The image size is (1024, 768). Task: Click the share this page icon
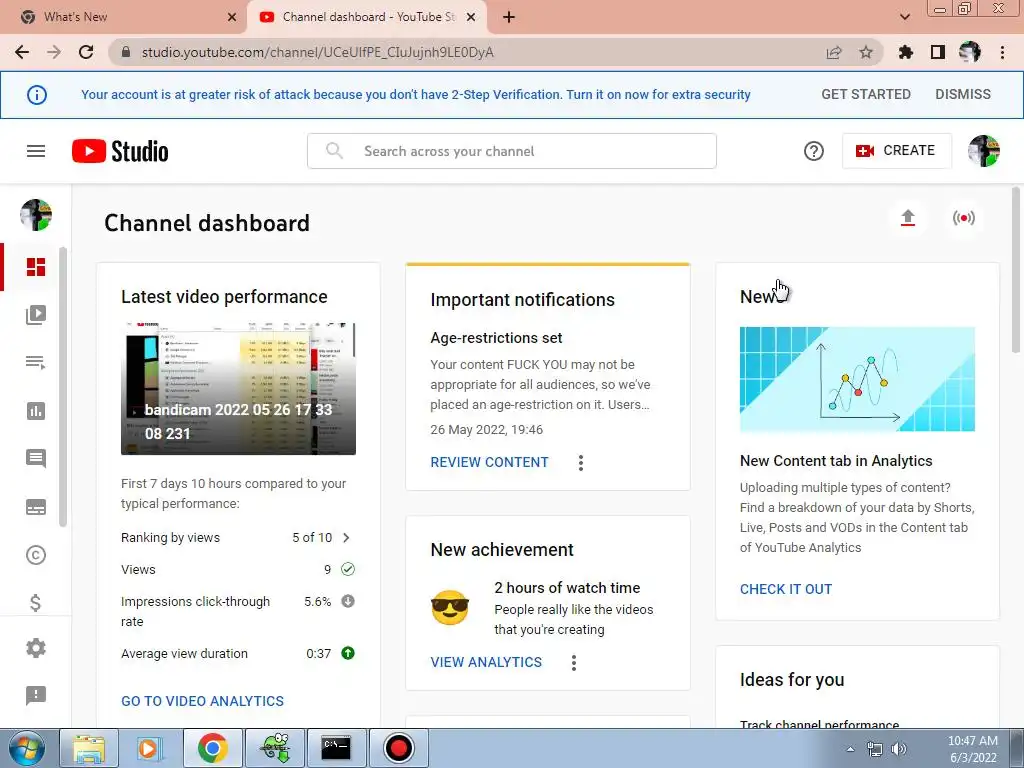click(834, 52)
